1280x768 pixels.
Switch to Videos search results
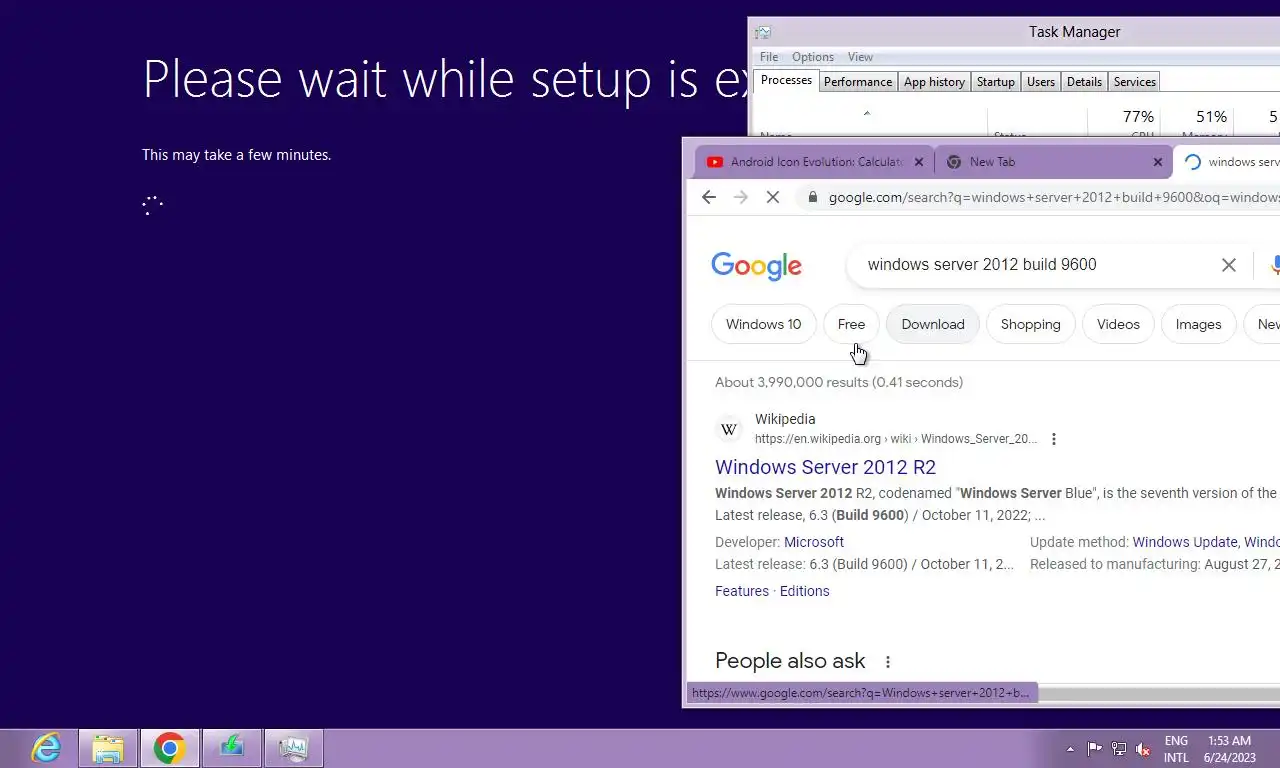pyautogui.click(x=1118, y=324)
